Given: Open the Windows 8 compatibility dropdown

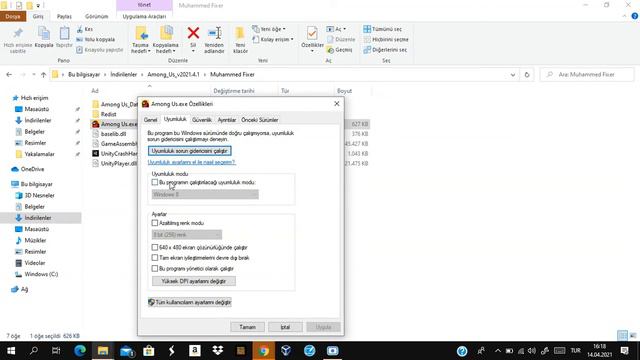Looking at the screenshot, I should point(205,195).
